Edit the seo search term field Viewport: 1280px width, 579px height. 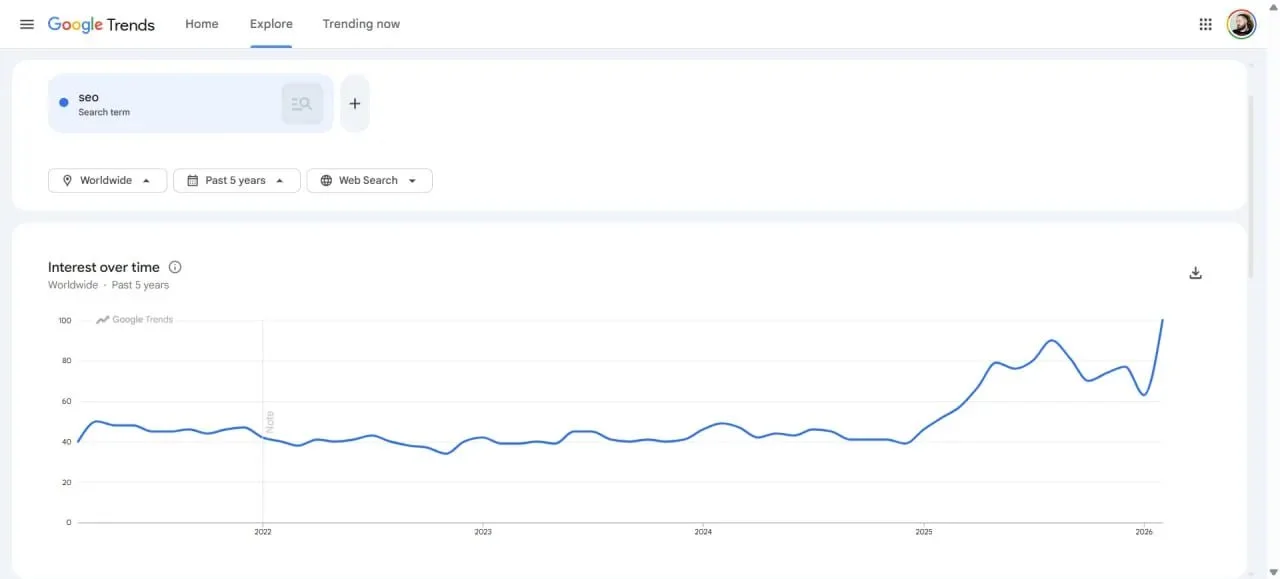tap(160, 103)
